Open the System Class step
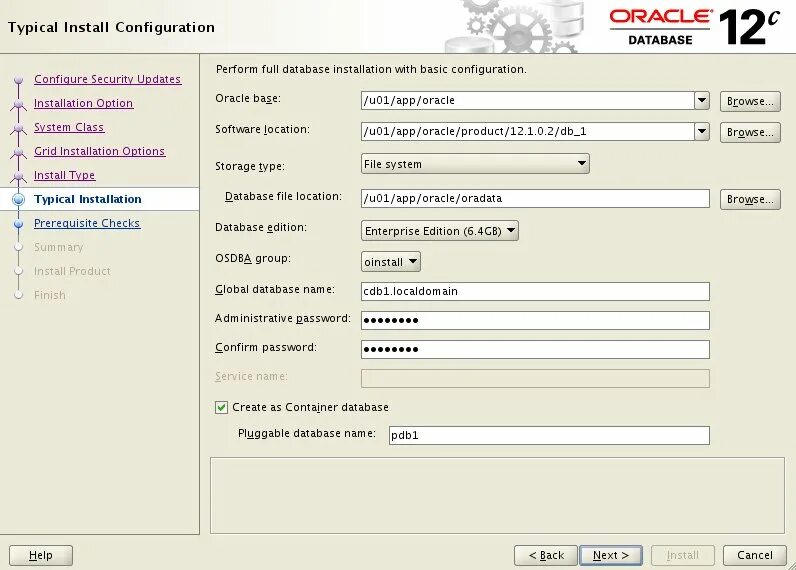Screen dimensions: 796x570 (69, 127)
